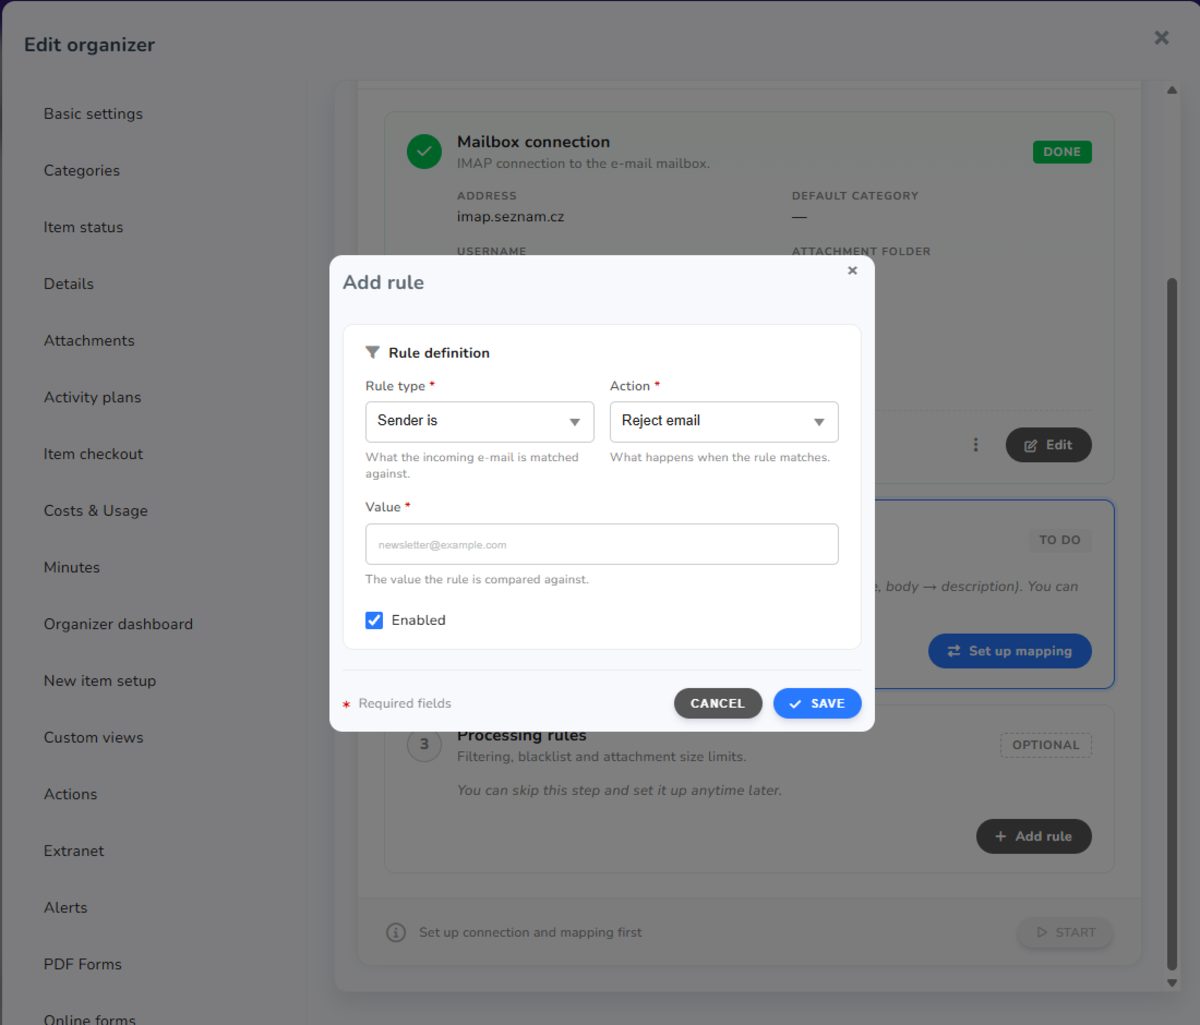Click the Add rule button under Processing rules
The width and height of the screenshot is (1200, 1025).
coord(1034,836)
